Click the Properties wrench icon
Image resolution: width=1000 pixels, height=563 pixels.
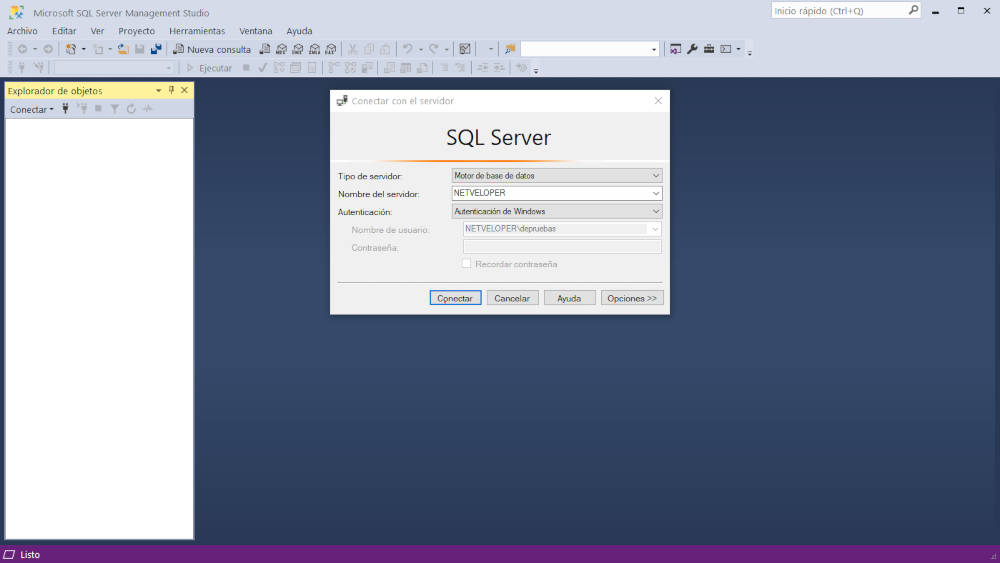(692, 49)
